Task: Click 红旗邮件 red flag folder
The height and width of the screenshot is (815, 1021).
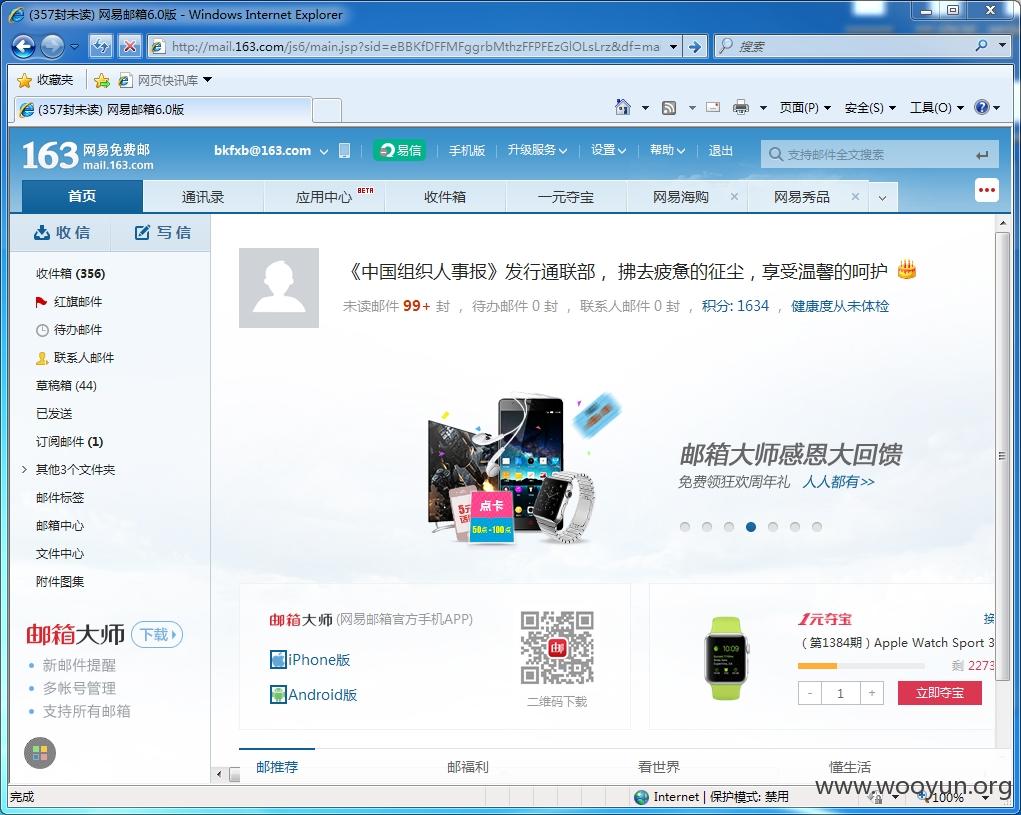Action: [x=68, y=301]
